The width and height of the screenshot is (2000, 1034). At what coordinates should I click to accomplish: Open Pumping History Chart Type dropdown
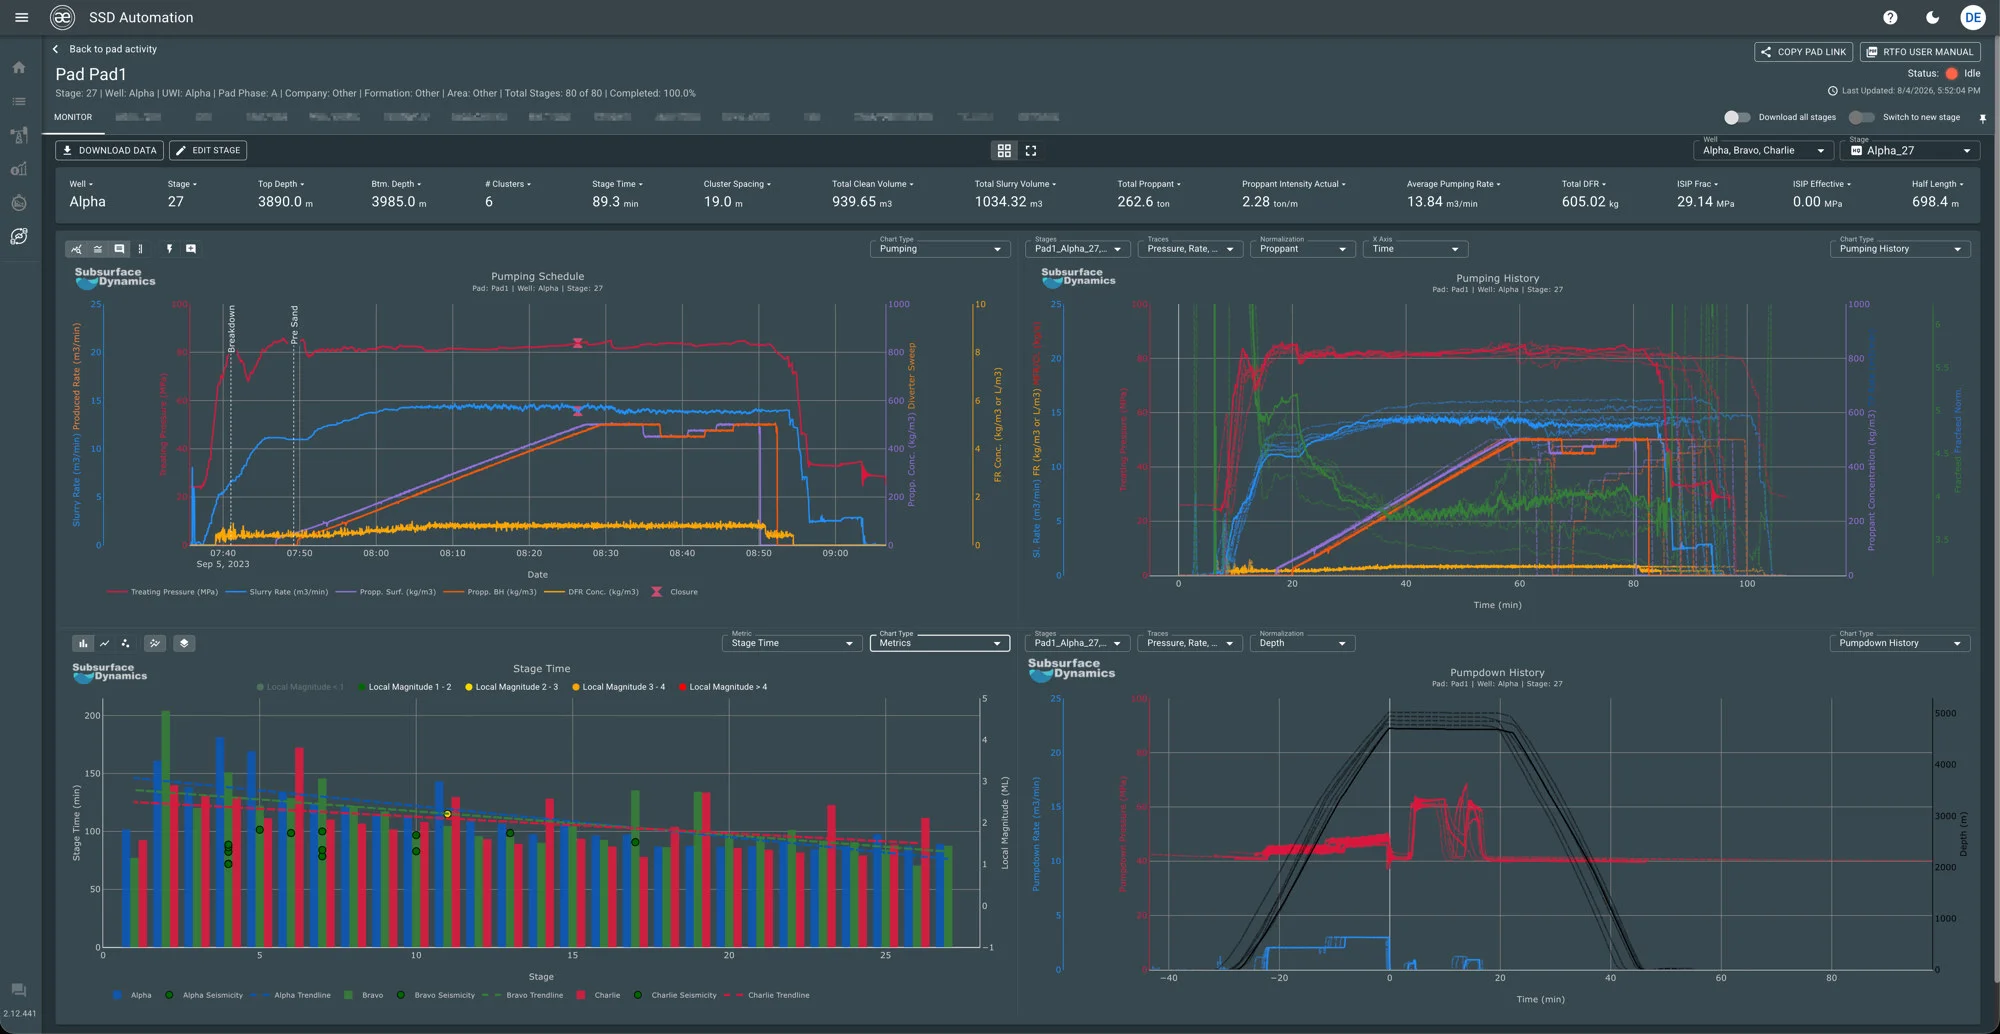tap(1901, 249)
